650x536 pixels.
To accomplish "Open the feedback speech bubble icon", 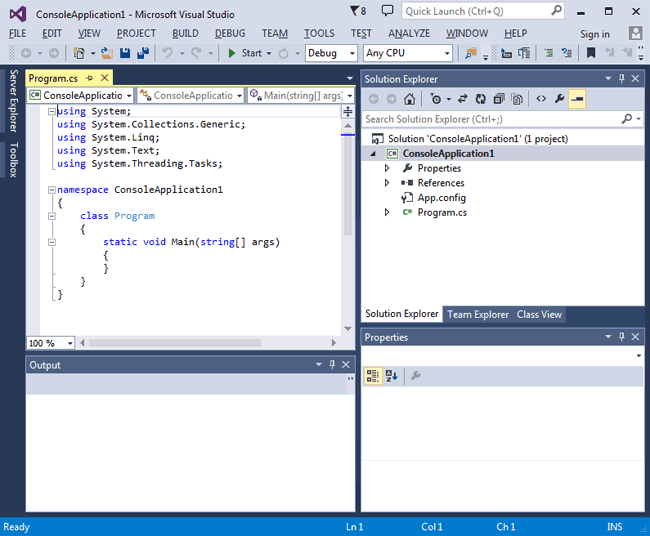I will click(x=387, y=11).
